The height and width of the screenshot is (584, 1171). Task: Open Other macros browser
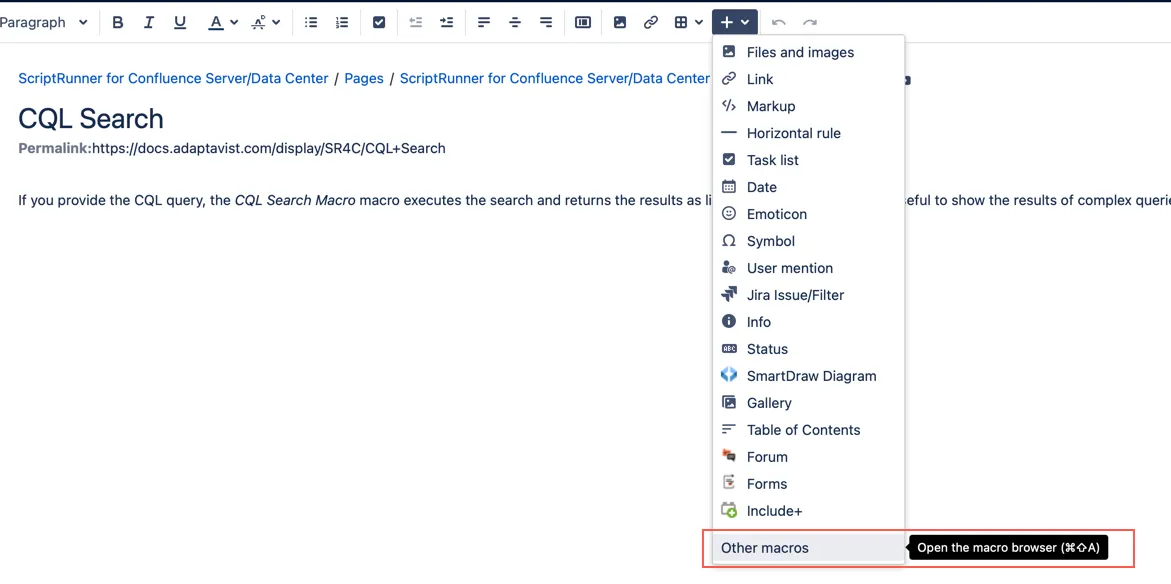809,548
